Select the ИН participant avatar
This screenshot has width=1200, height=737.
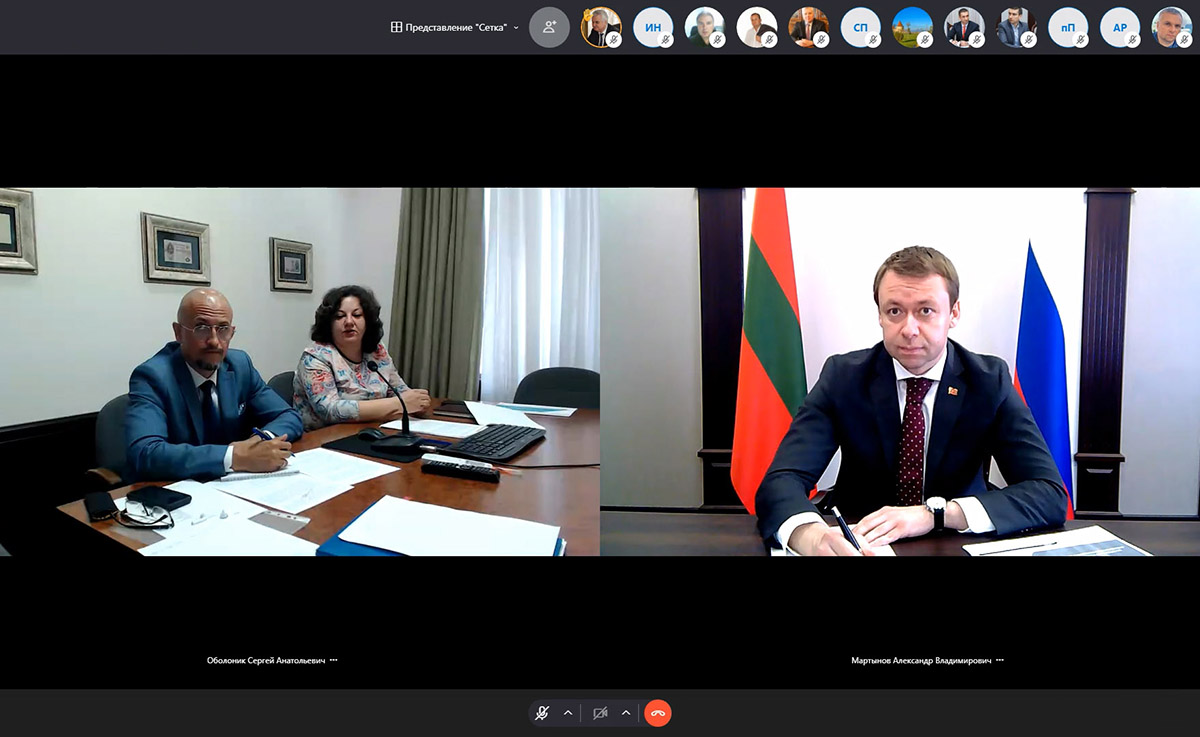(x=653, y=27)
